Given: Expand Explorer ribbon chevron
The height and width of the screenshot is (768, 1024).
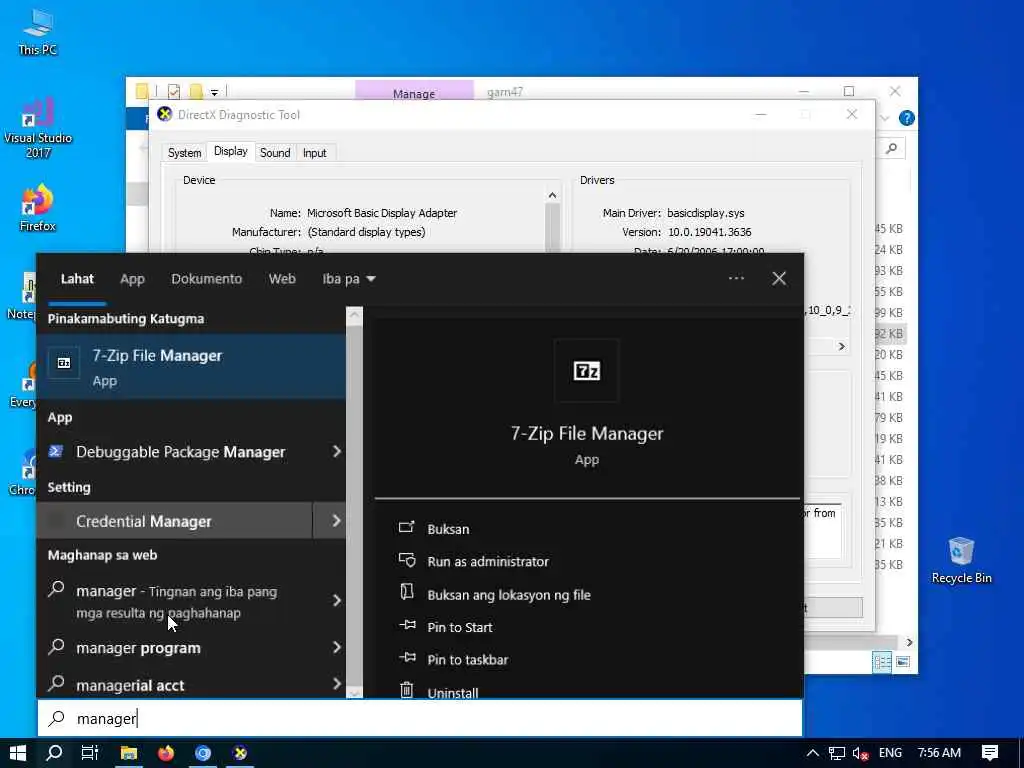Looking at the screenshot, I should pyautogui.click(x=885, y=118).
